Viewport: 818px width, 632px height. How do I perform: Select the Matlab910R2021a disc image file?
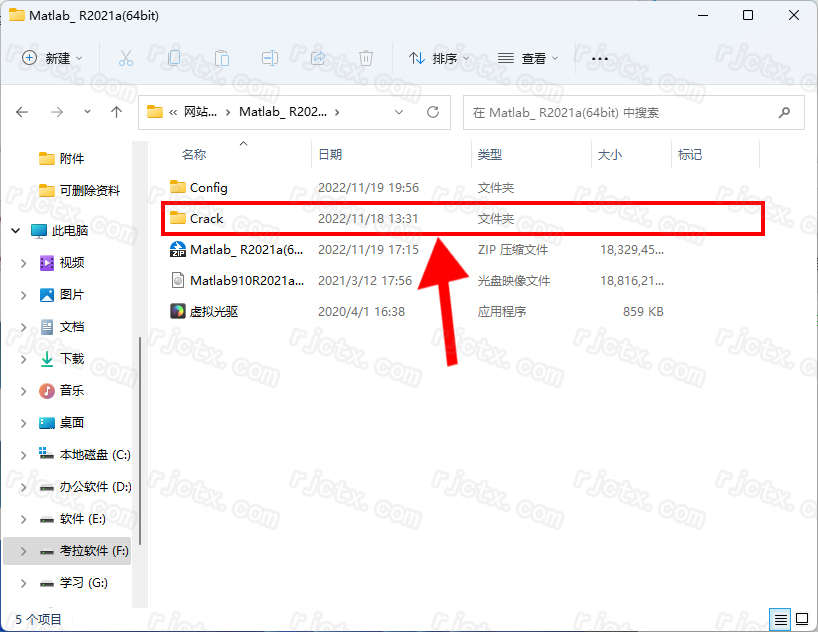click(x=246, y=280)
